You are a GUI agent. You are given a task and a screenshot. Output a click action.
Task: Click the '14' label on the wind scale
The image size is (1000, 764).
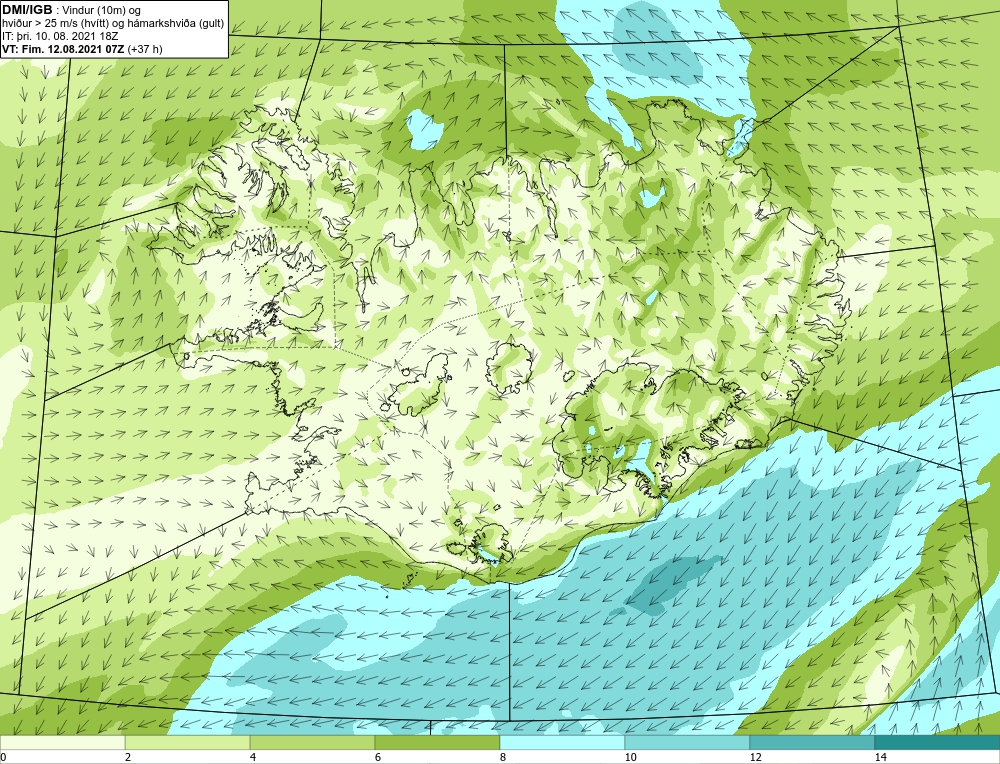[881, 758]
